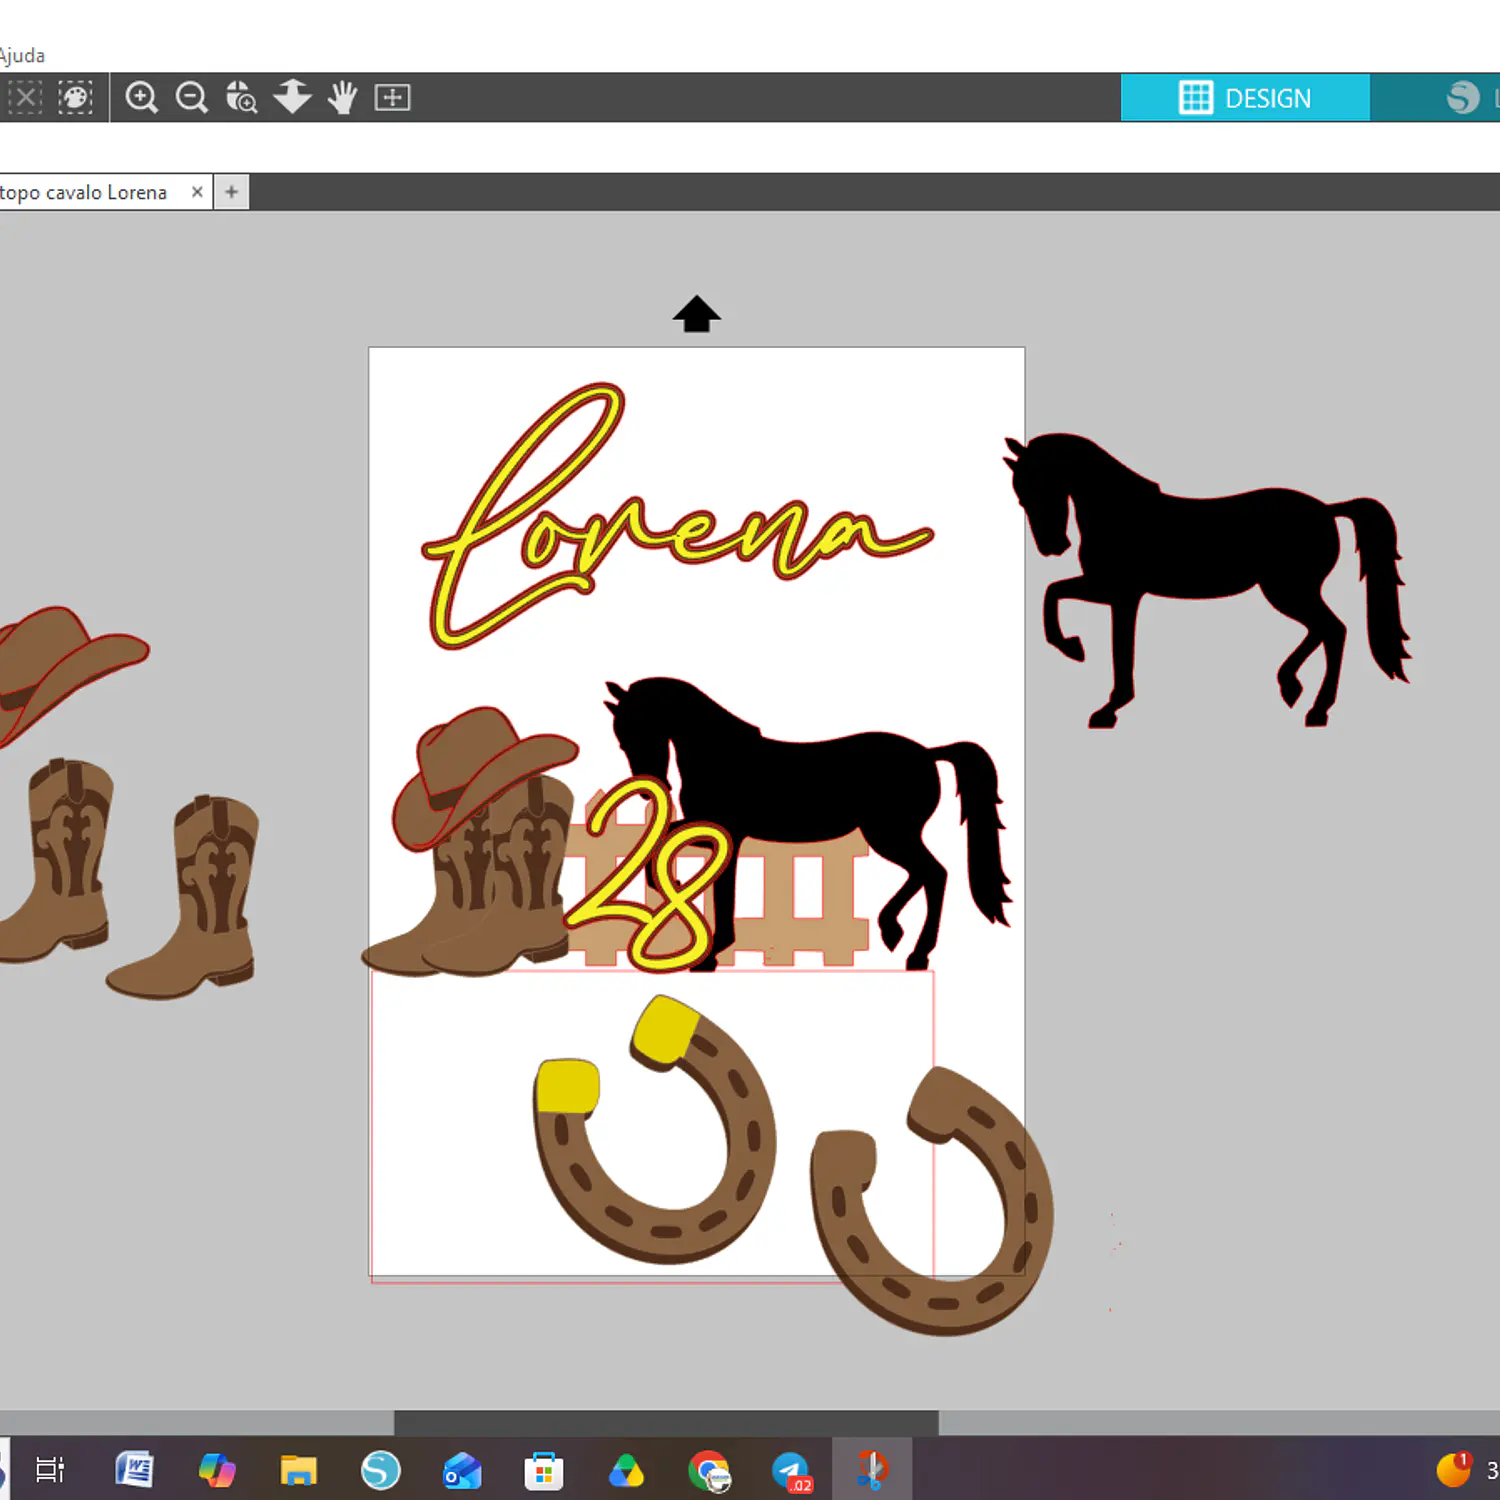This screenshot has height=1500, width=1500.
Task: Select the Zoom In tool
Action: tap(141, 97)
